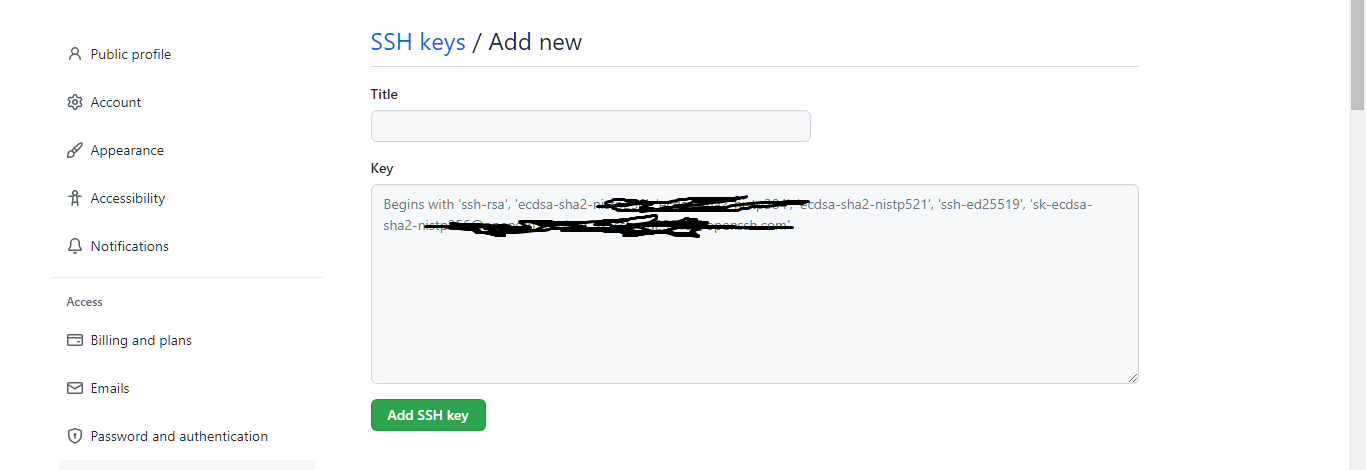Focus the Title input field
Viewport: 1366px width, 470px height.
point(591,126)
